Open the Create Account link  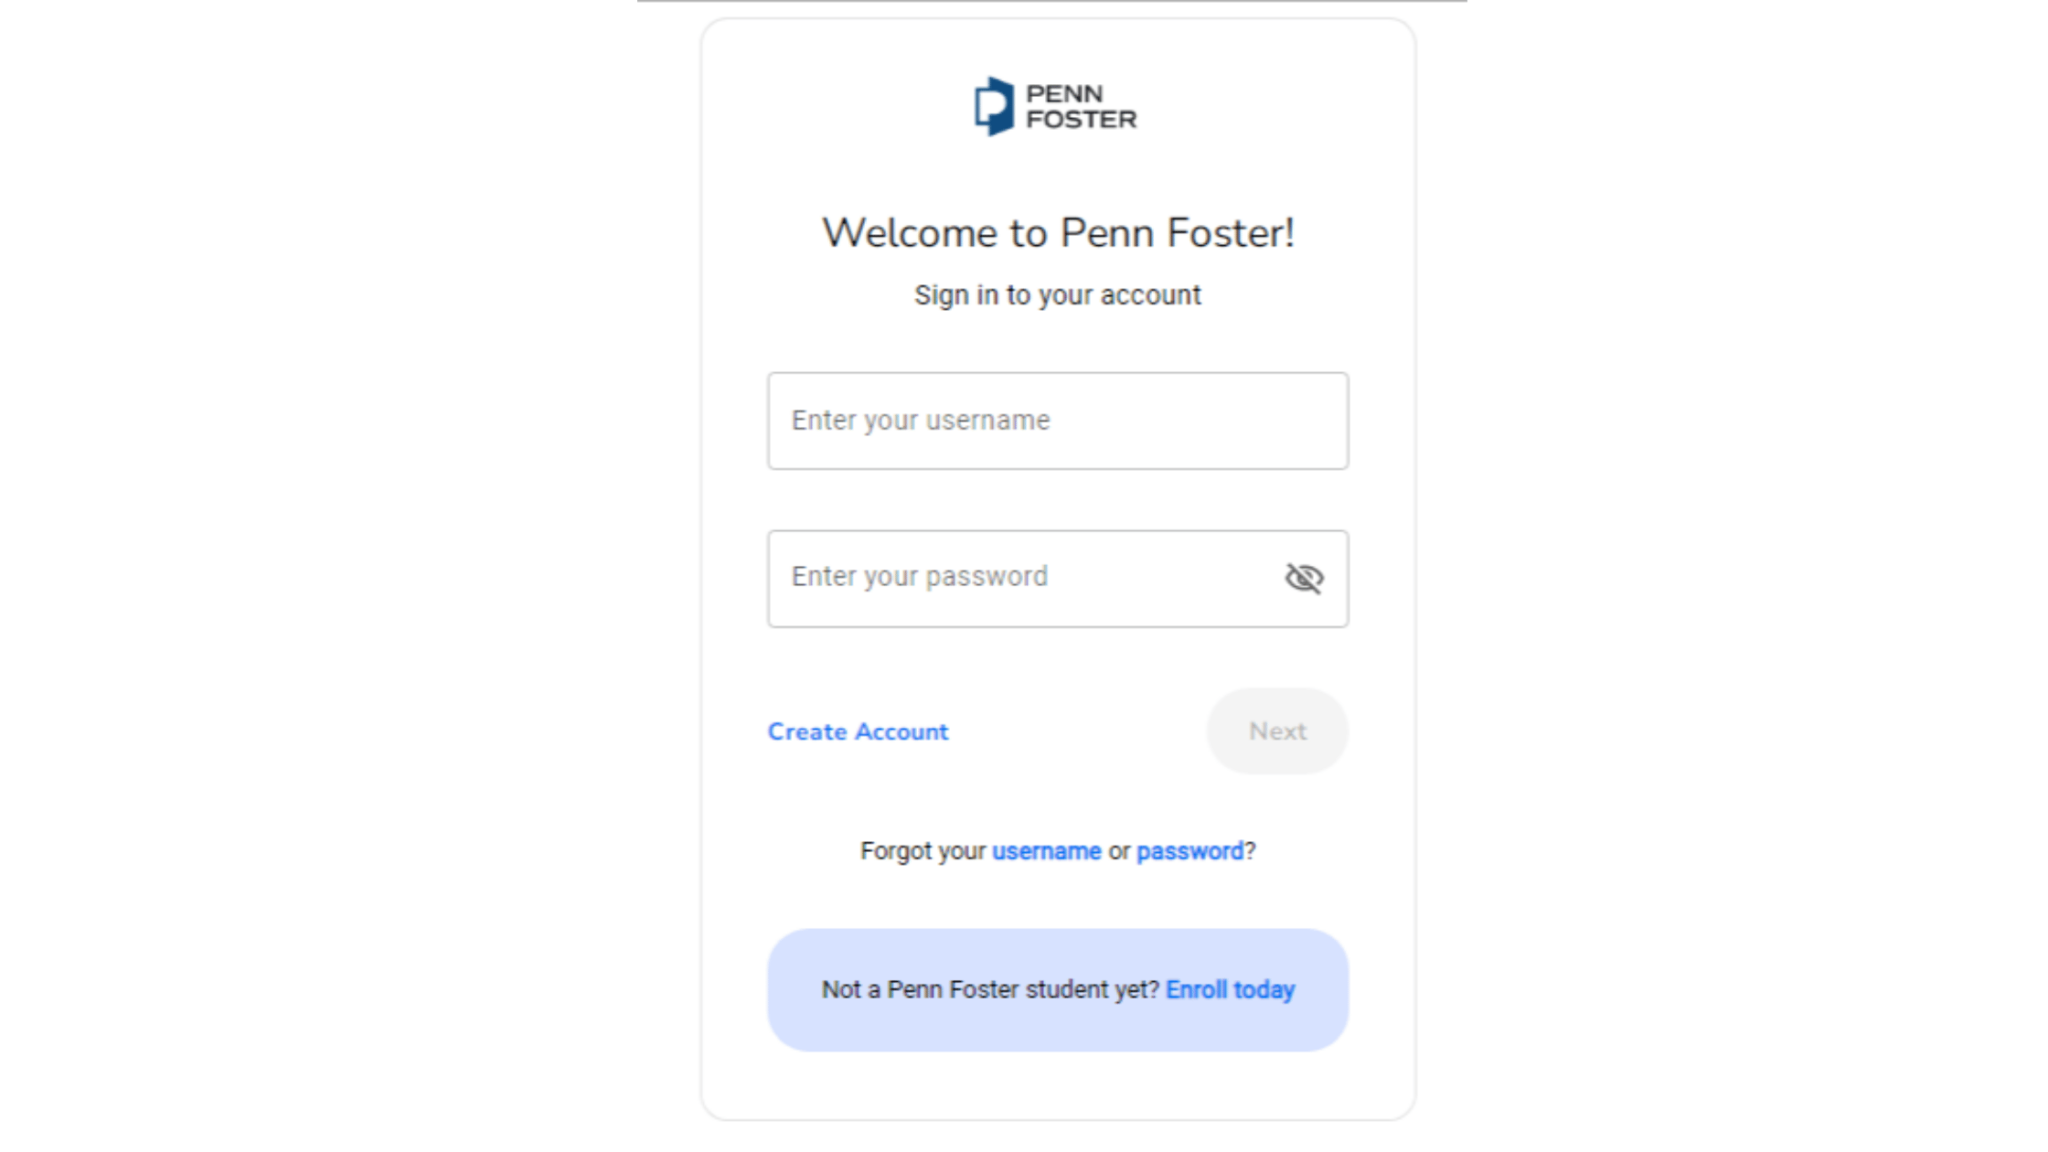pyautogui.click(x=858, y=732)
